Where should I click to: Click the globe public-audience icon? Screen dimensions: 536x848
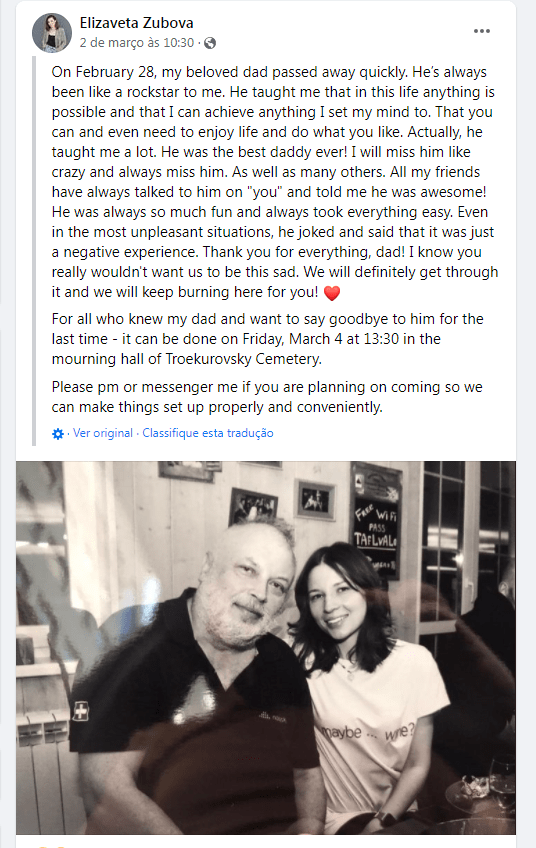[x=210, y=43]
